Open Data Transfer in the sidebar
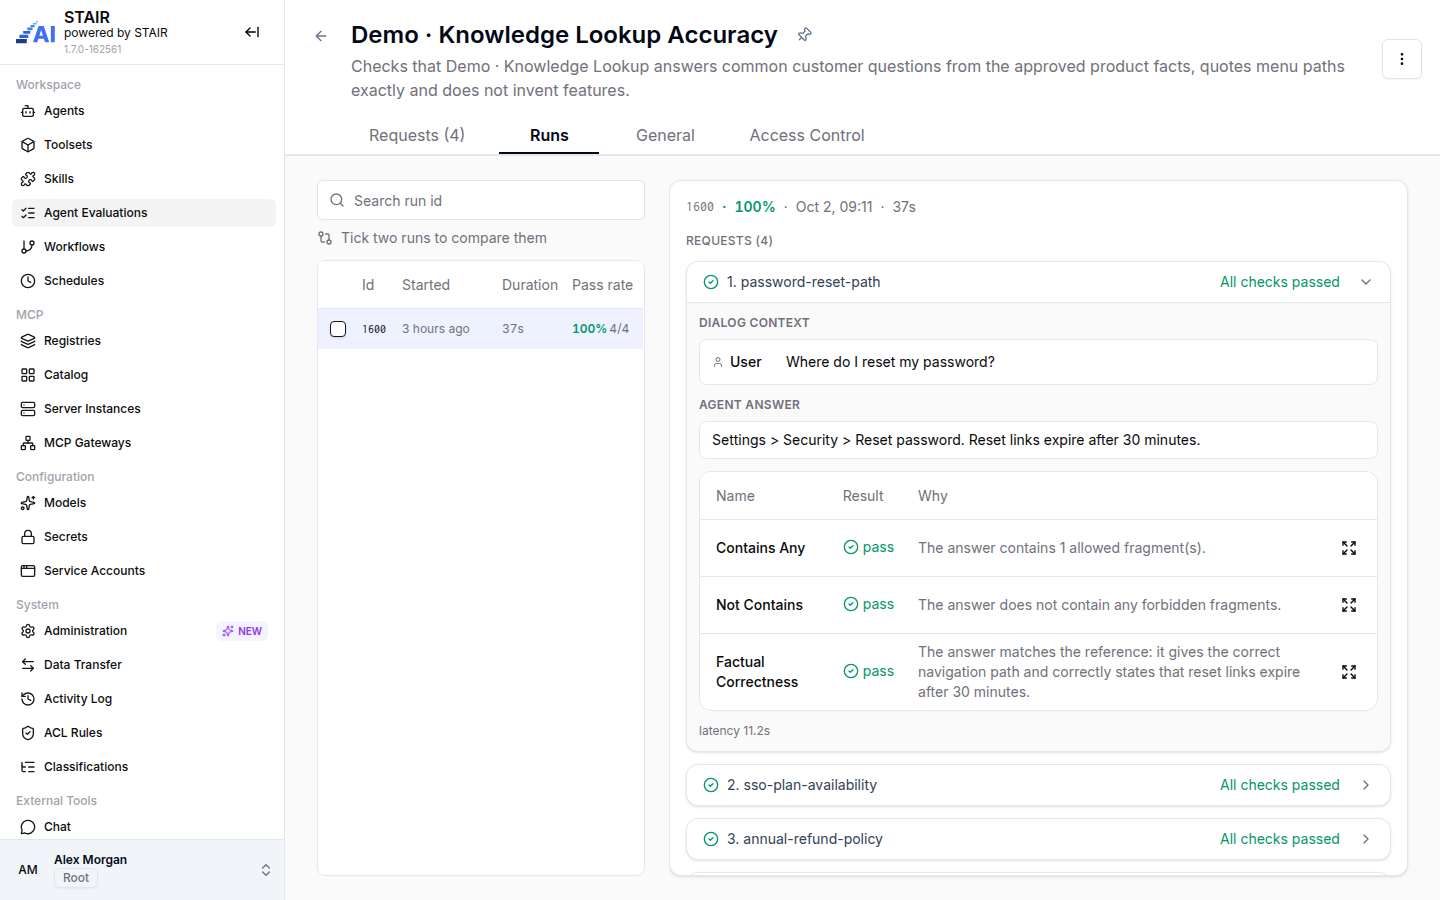This screenshot has width=1440, height=900. (x=144, y=665)
